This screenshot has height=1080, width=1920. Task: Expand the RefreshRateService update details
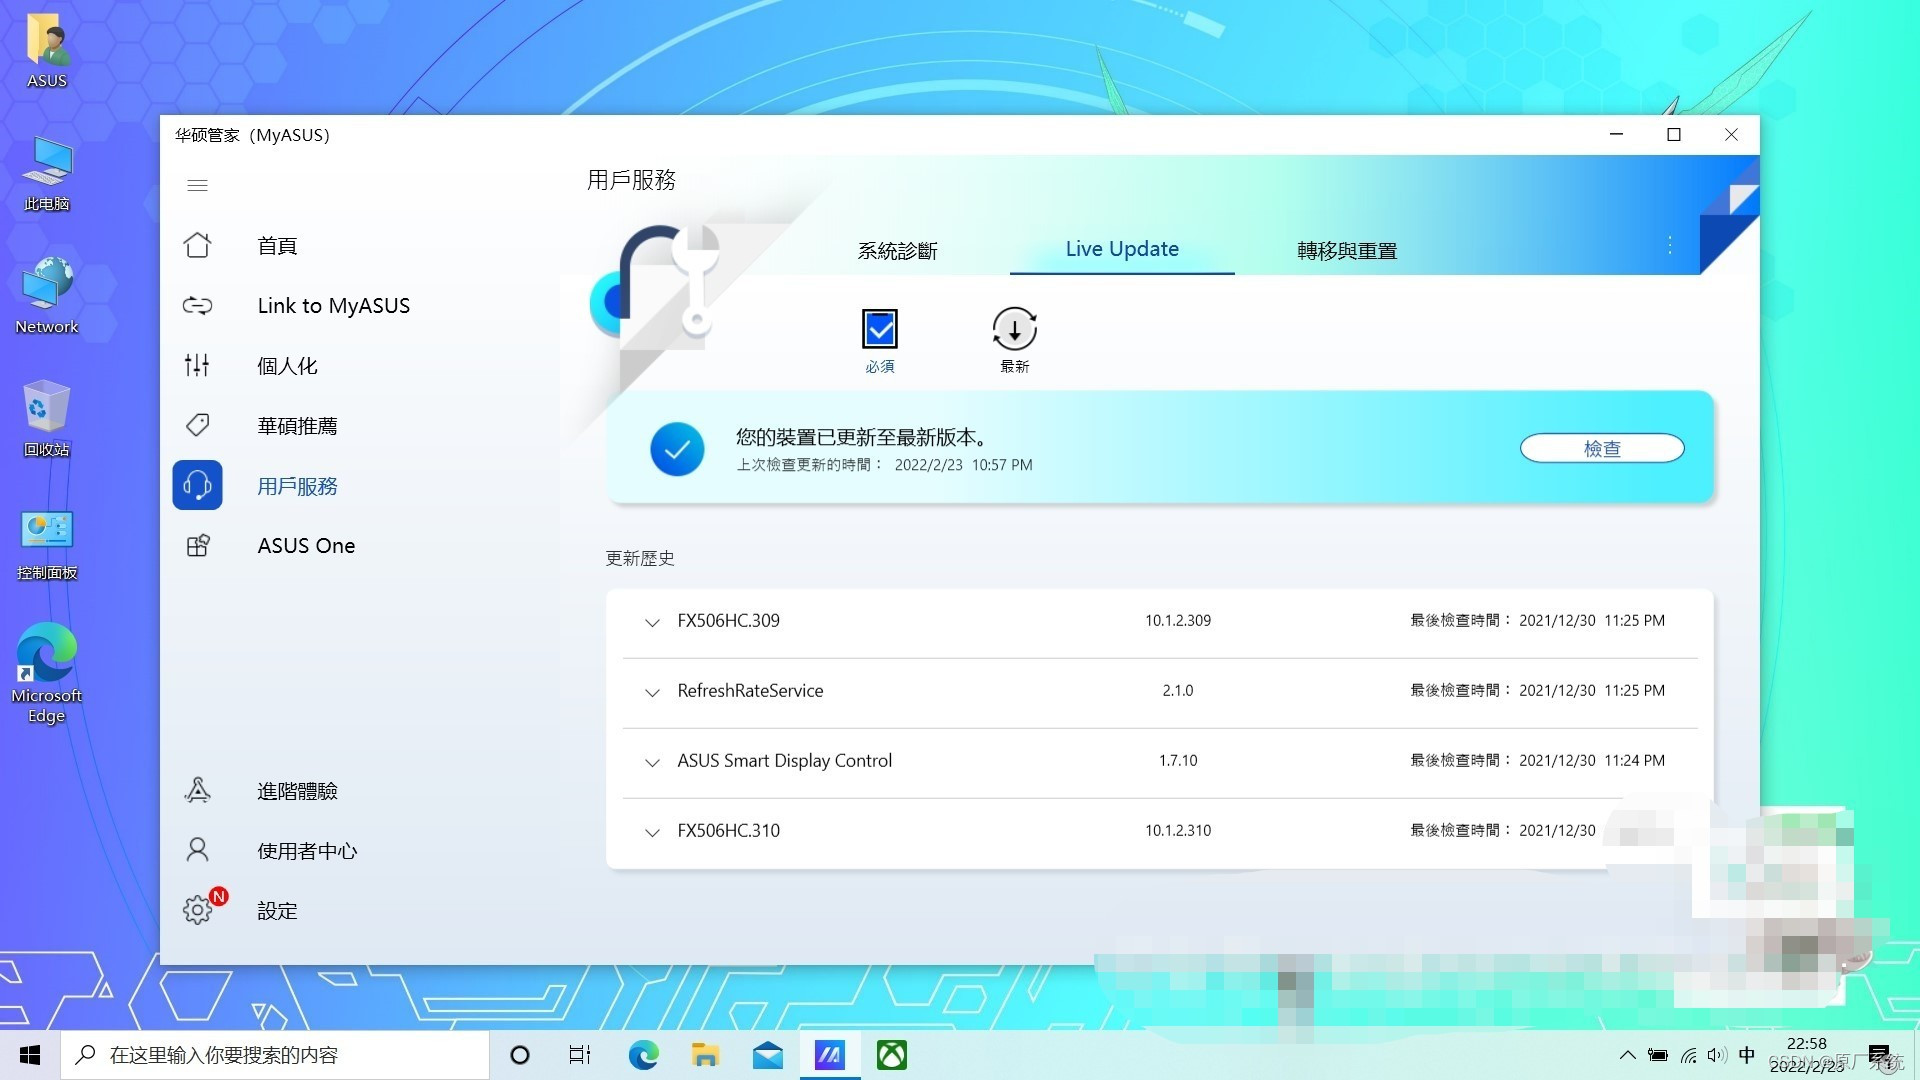click(x=652, y=693)
